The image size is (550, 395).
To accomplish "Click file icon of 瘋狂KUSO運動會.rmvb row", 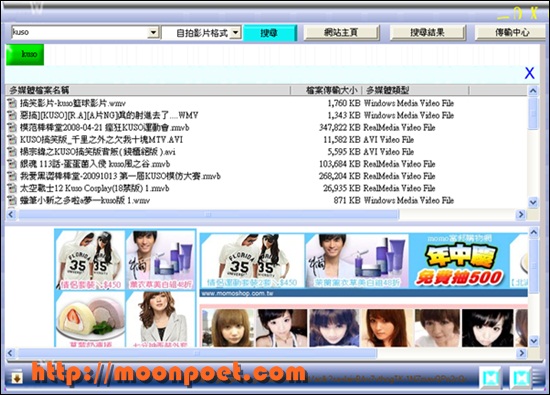I will click(x=12, y=128).
